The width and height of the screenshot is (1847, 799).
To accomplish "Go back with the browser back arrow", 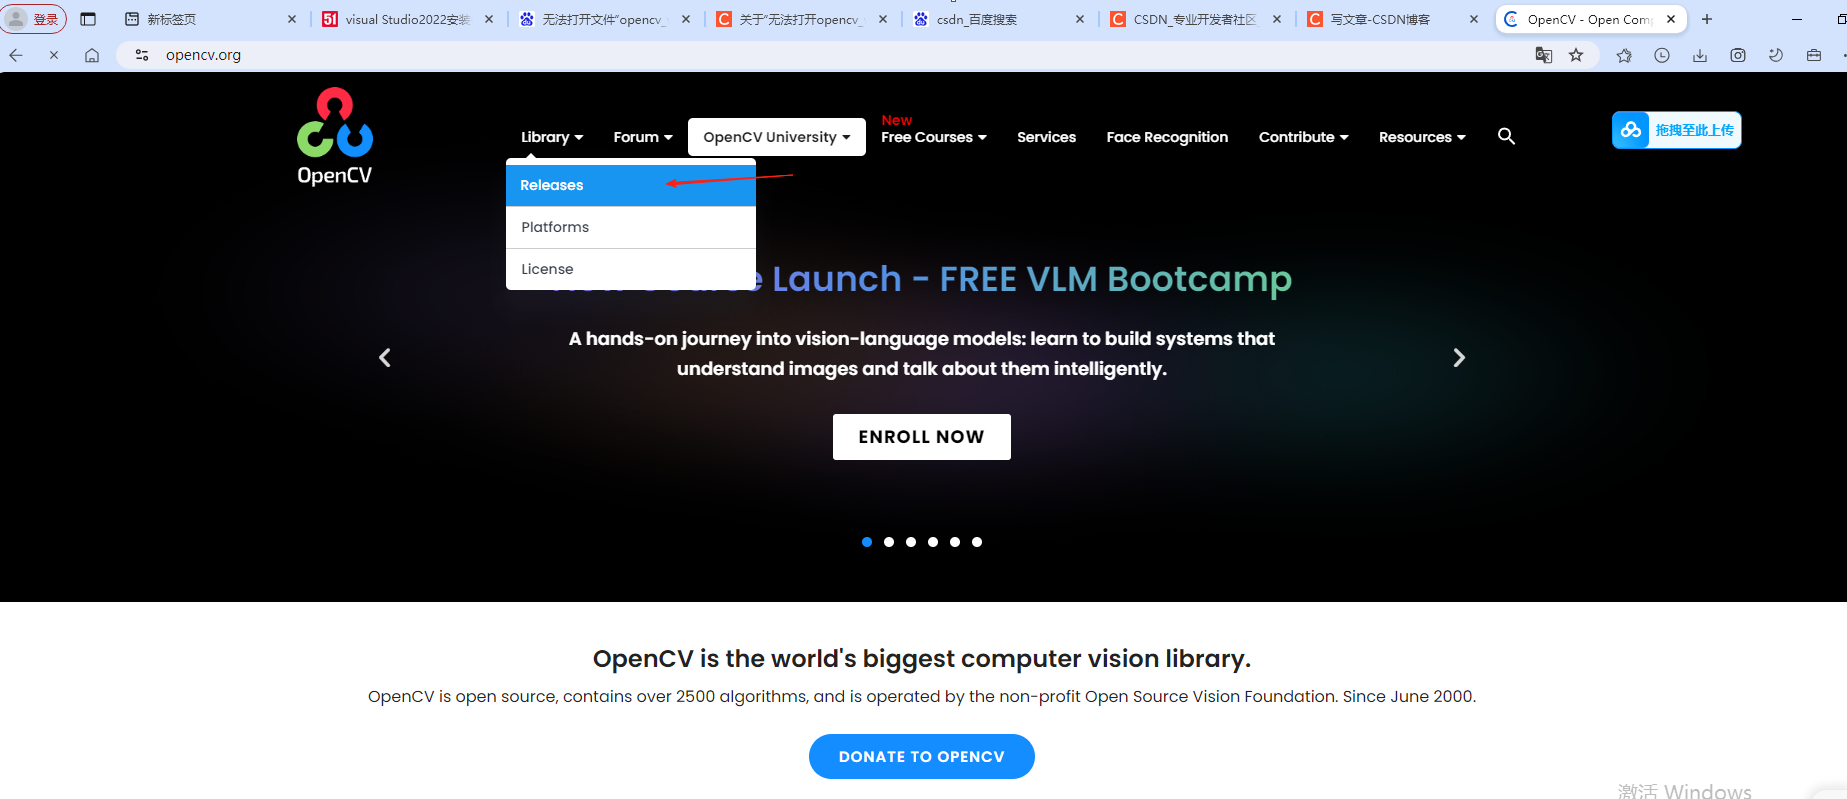I will (x=16, y=55).
